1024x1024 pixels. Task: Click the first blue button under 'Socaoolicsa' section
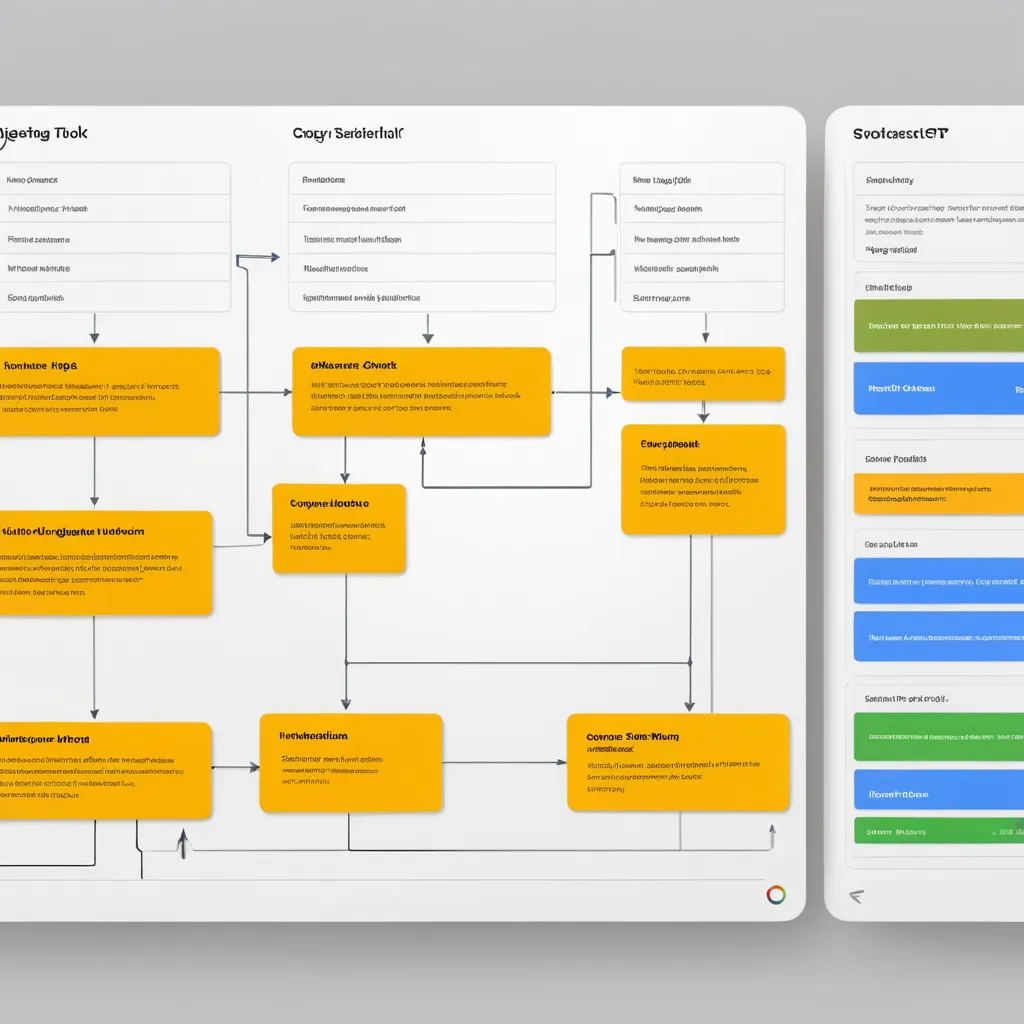[938, 581]
